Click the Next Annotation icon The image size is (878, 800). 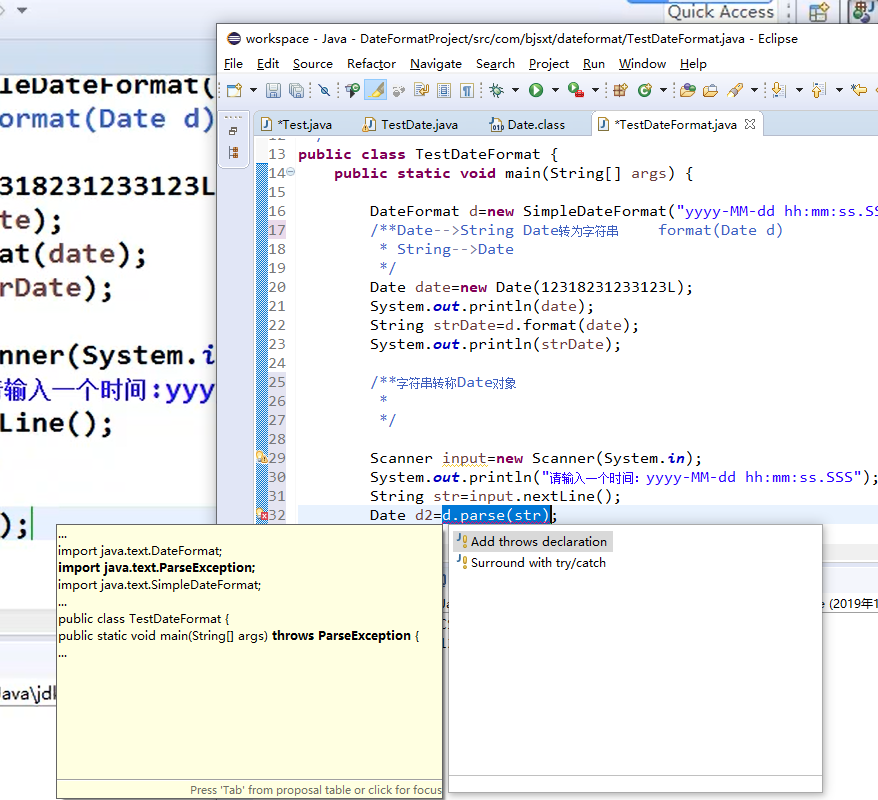click(778, 90)
